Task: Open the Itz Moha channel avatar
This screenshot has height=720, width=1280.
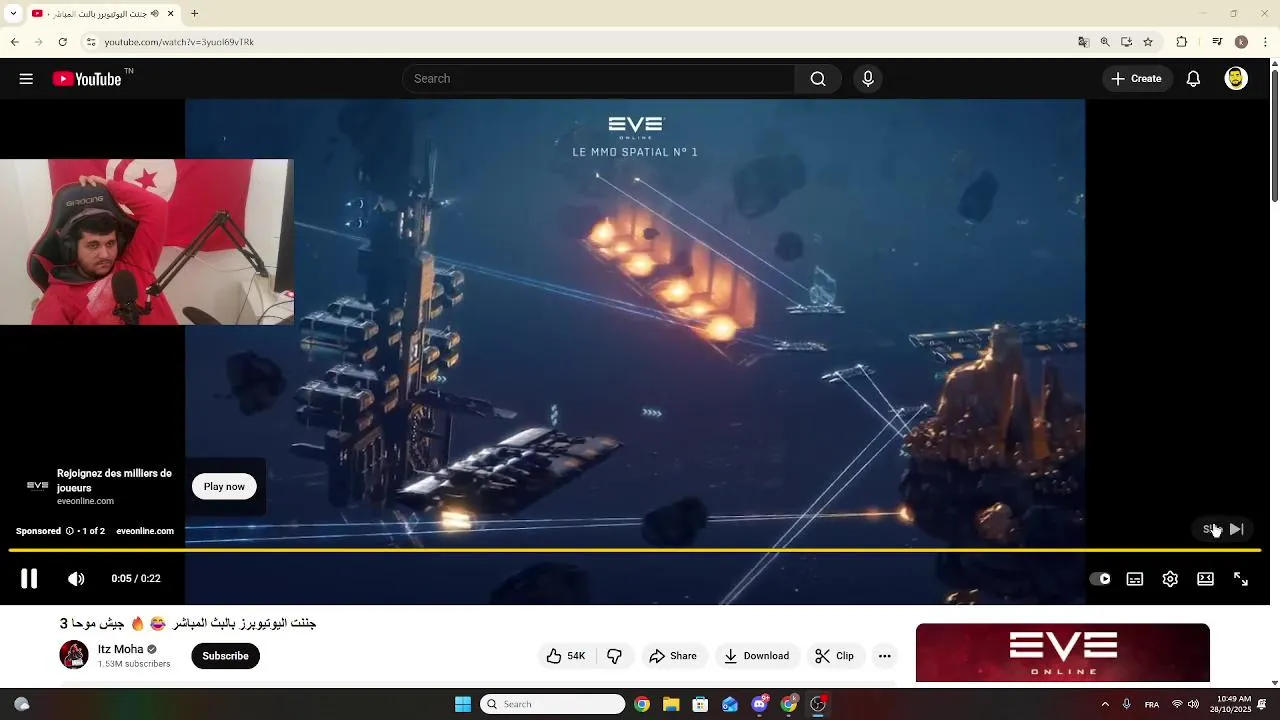Action: (x=74, y=655)
